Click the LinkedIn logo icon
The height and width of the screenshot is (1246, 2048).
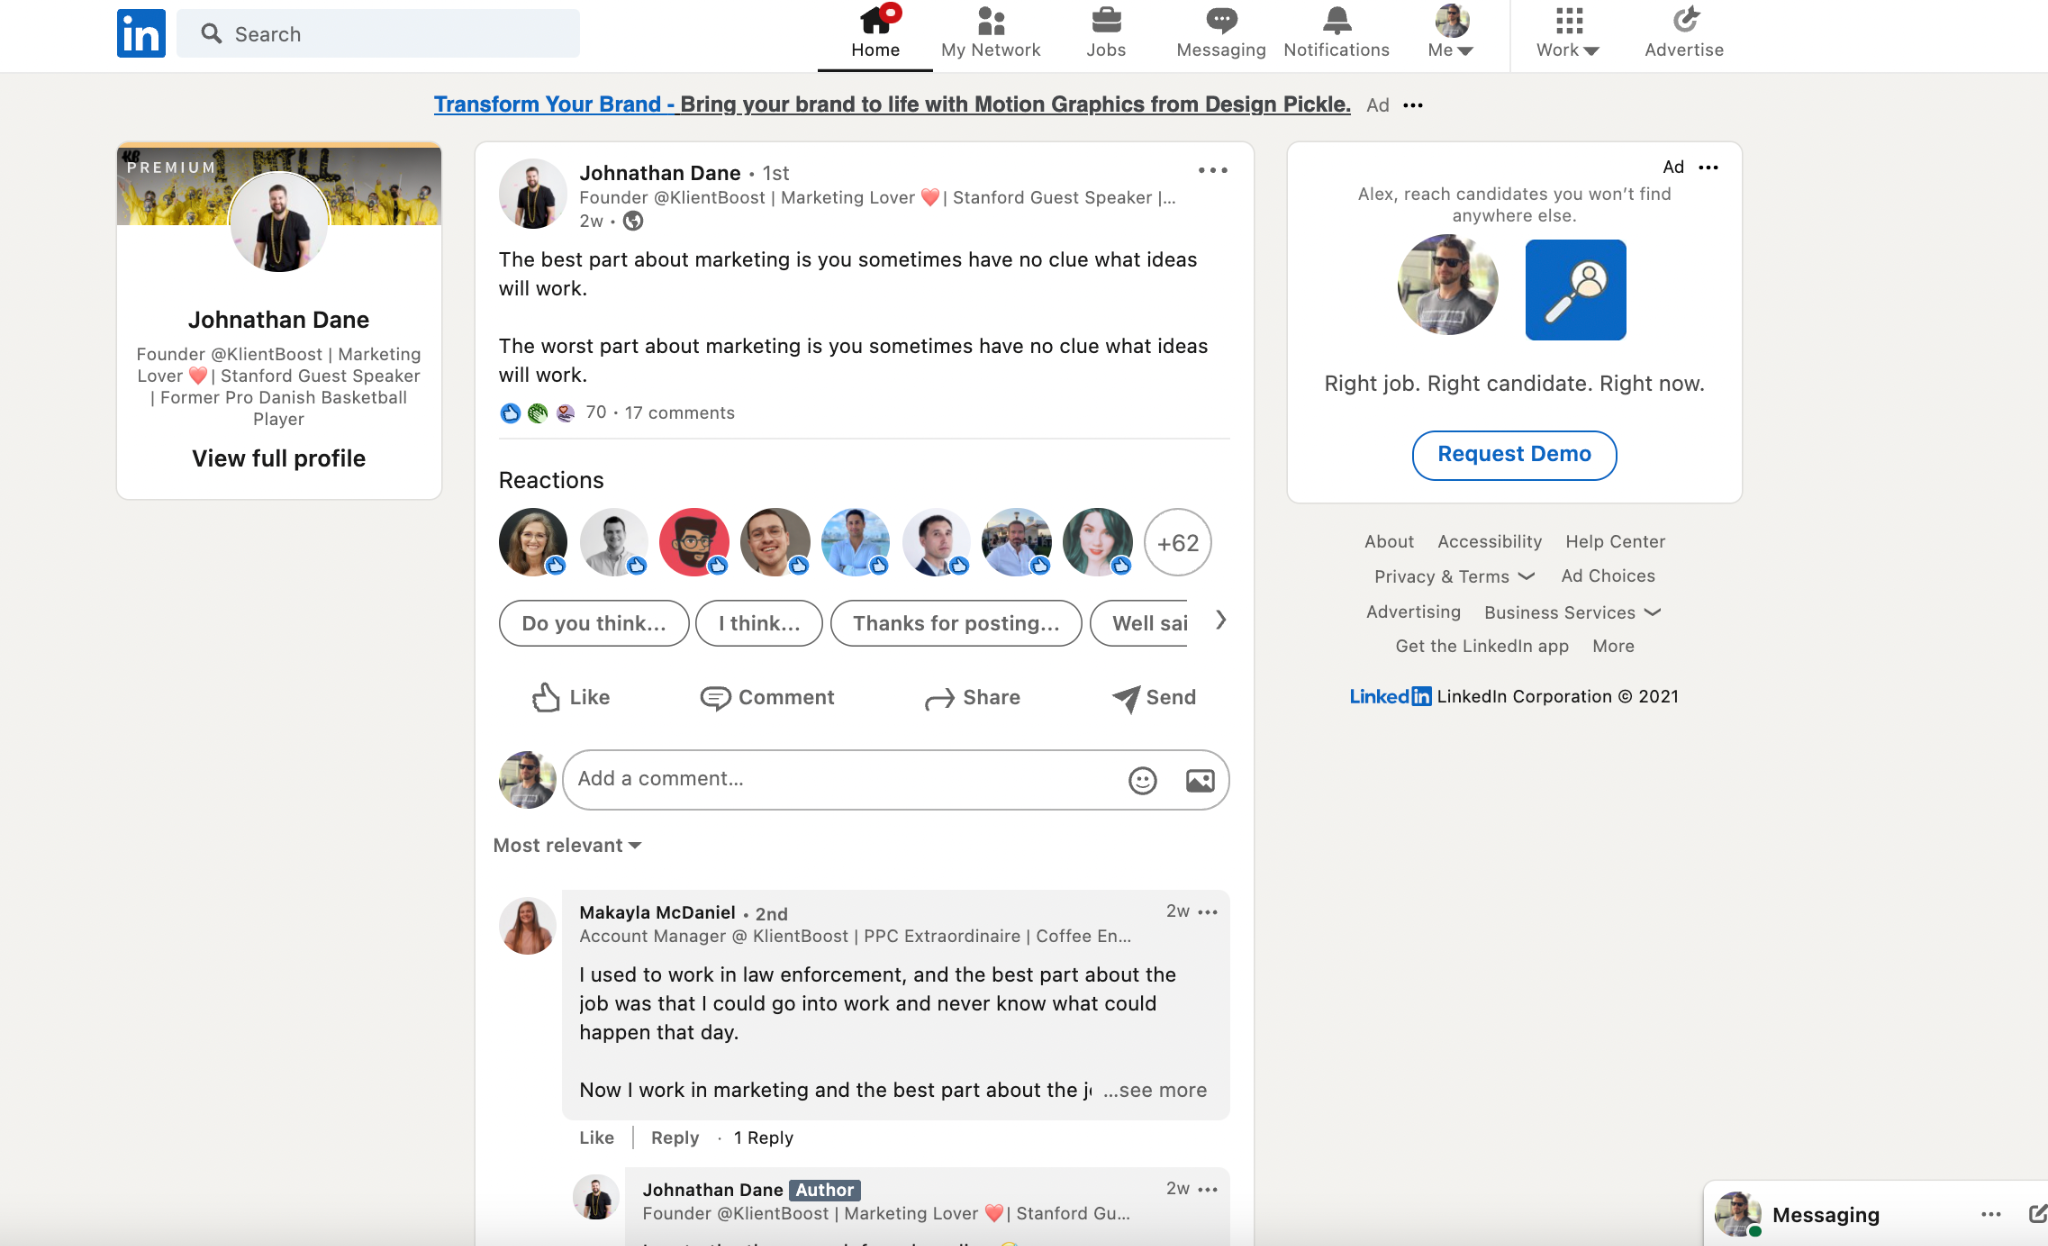[141, 34]
